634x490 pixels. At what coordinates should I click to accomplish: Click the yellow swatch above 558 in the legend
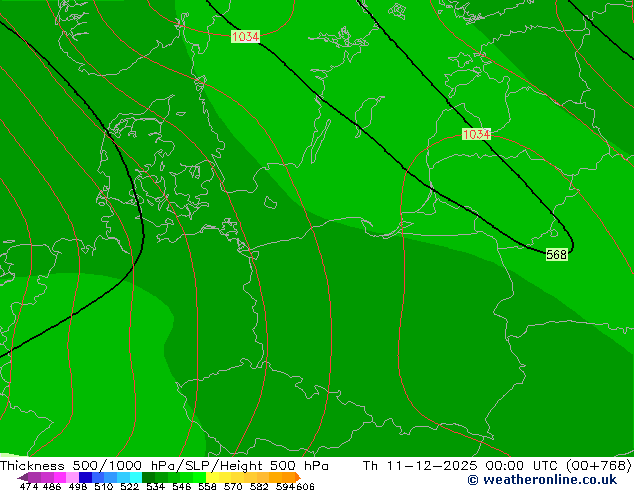(x=212, y=477)
